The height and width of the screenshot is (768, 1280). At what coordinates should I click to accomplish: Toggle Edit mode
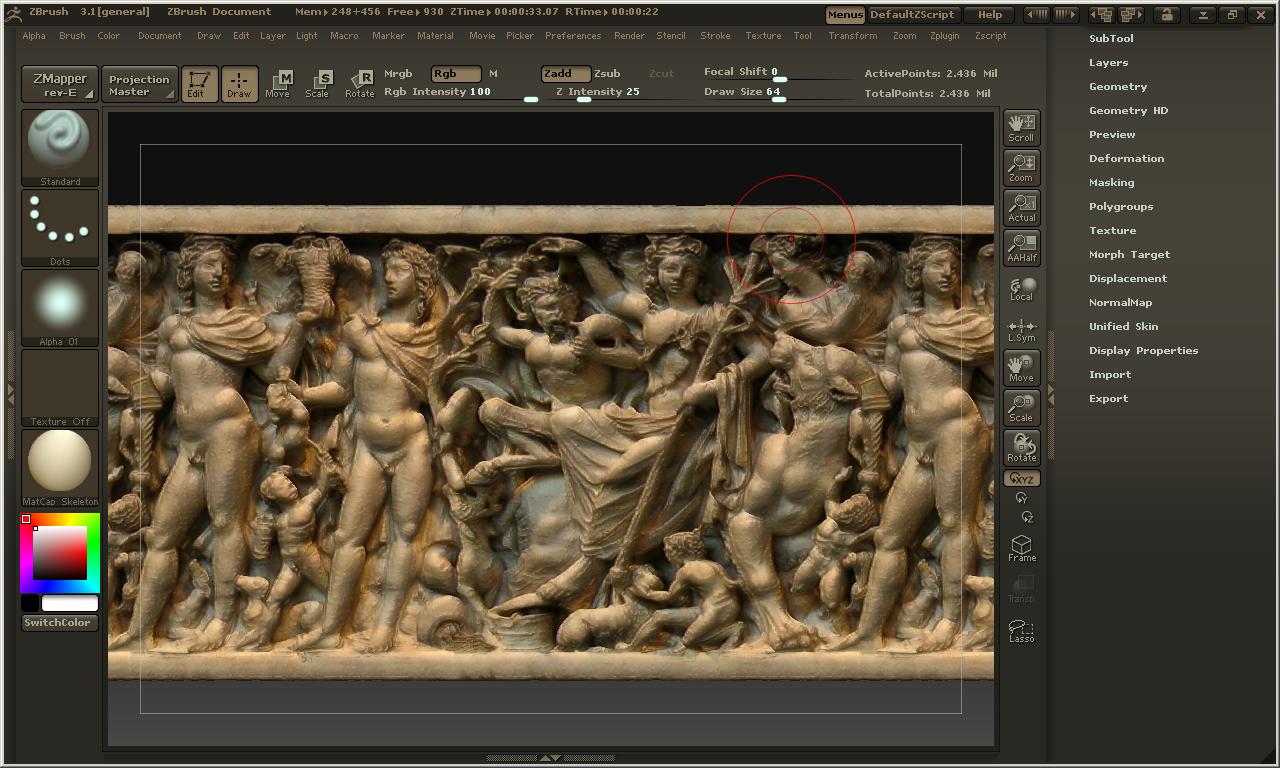tap(199, 84)
